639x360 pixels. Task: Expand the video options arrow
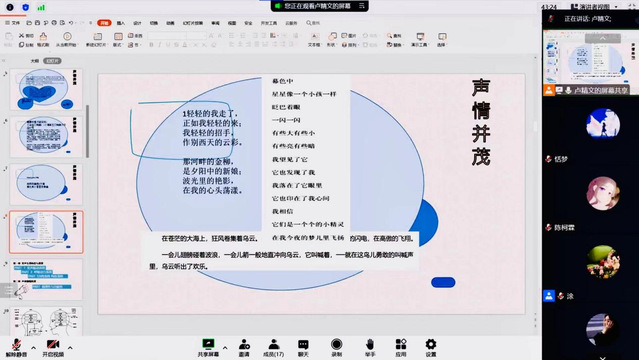pos(70,348)
